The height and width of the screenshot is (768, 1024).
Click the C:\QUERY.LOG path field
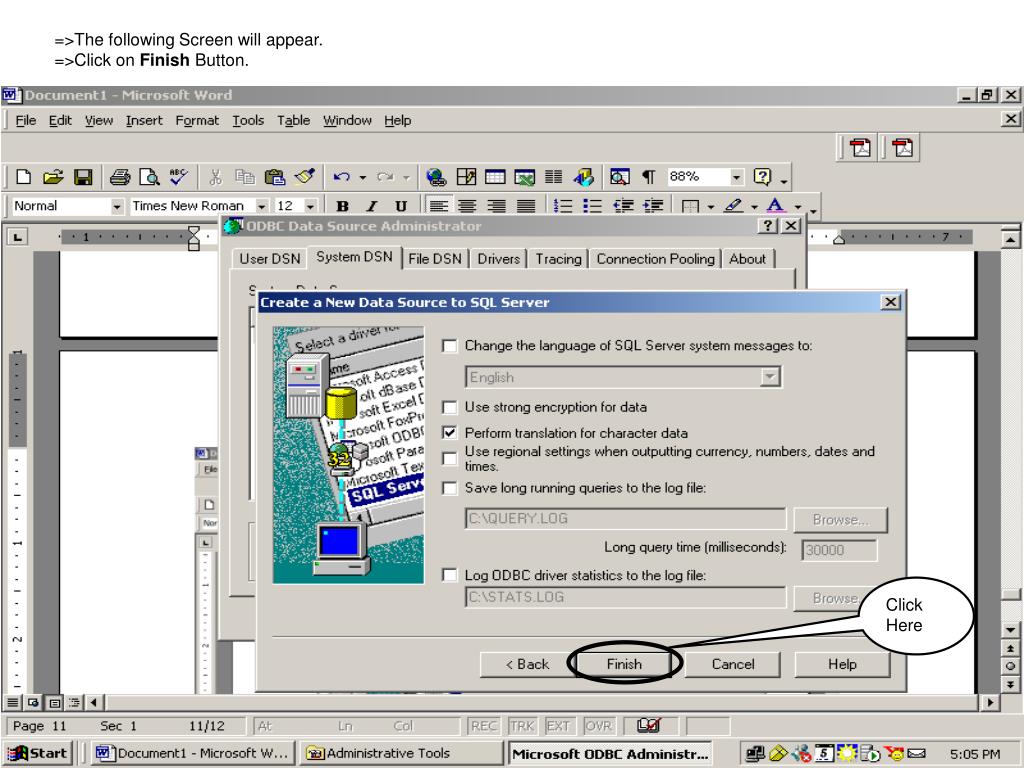click(626, 519)
